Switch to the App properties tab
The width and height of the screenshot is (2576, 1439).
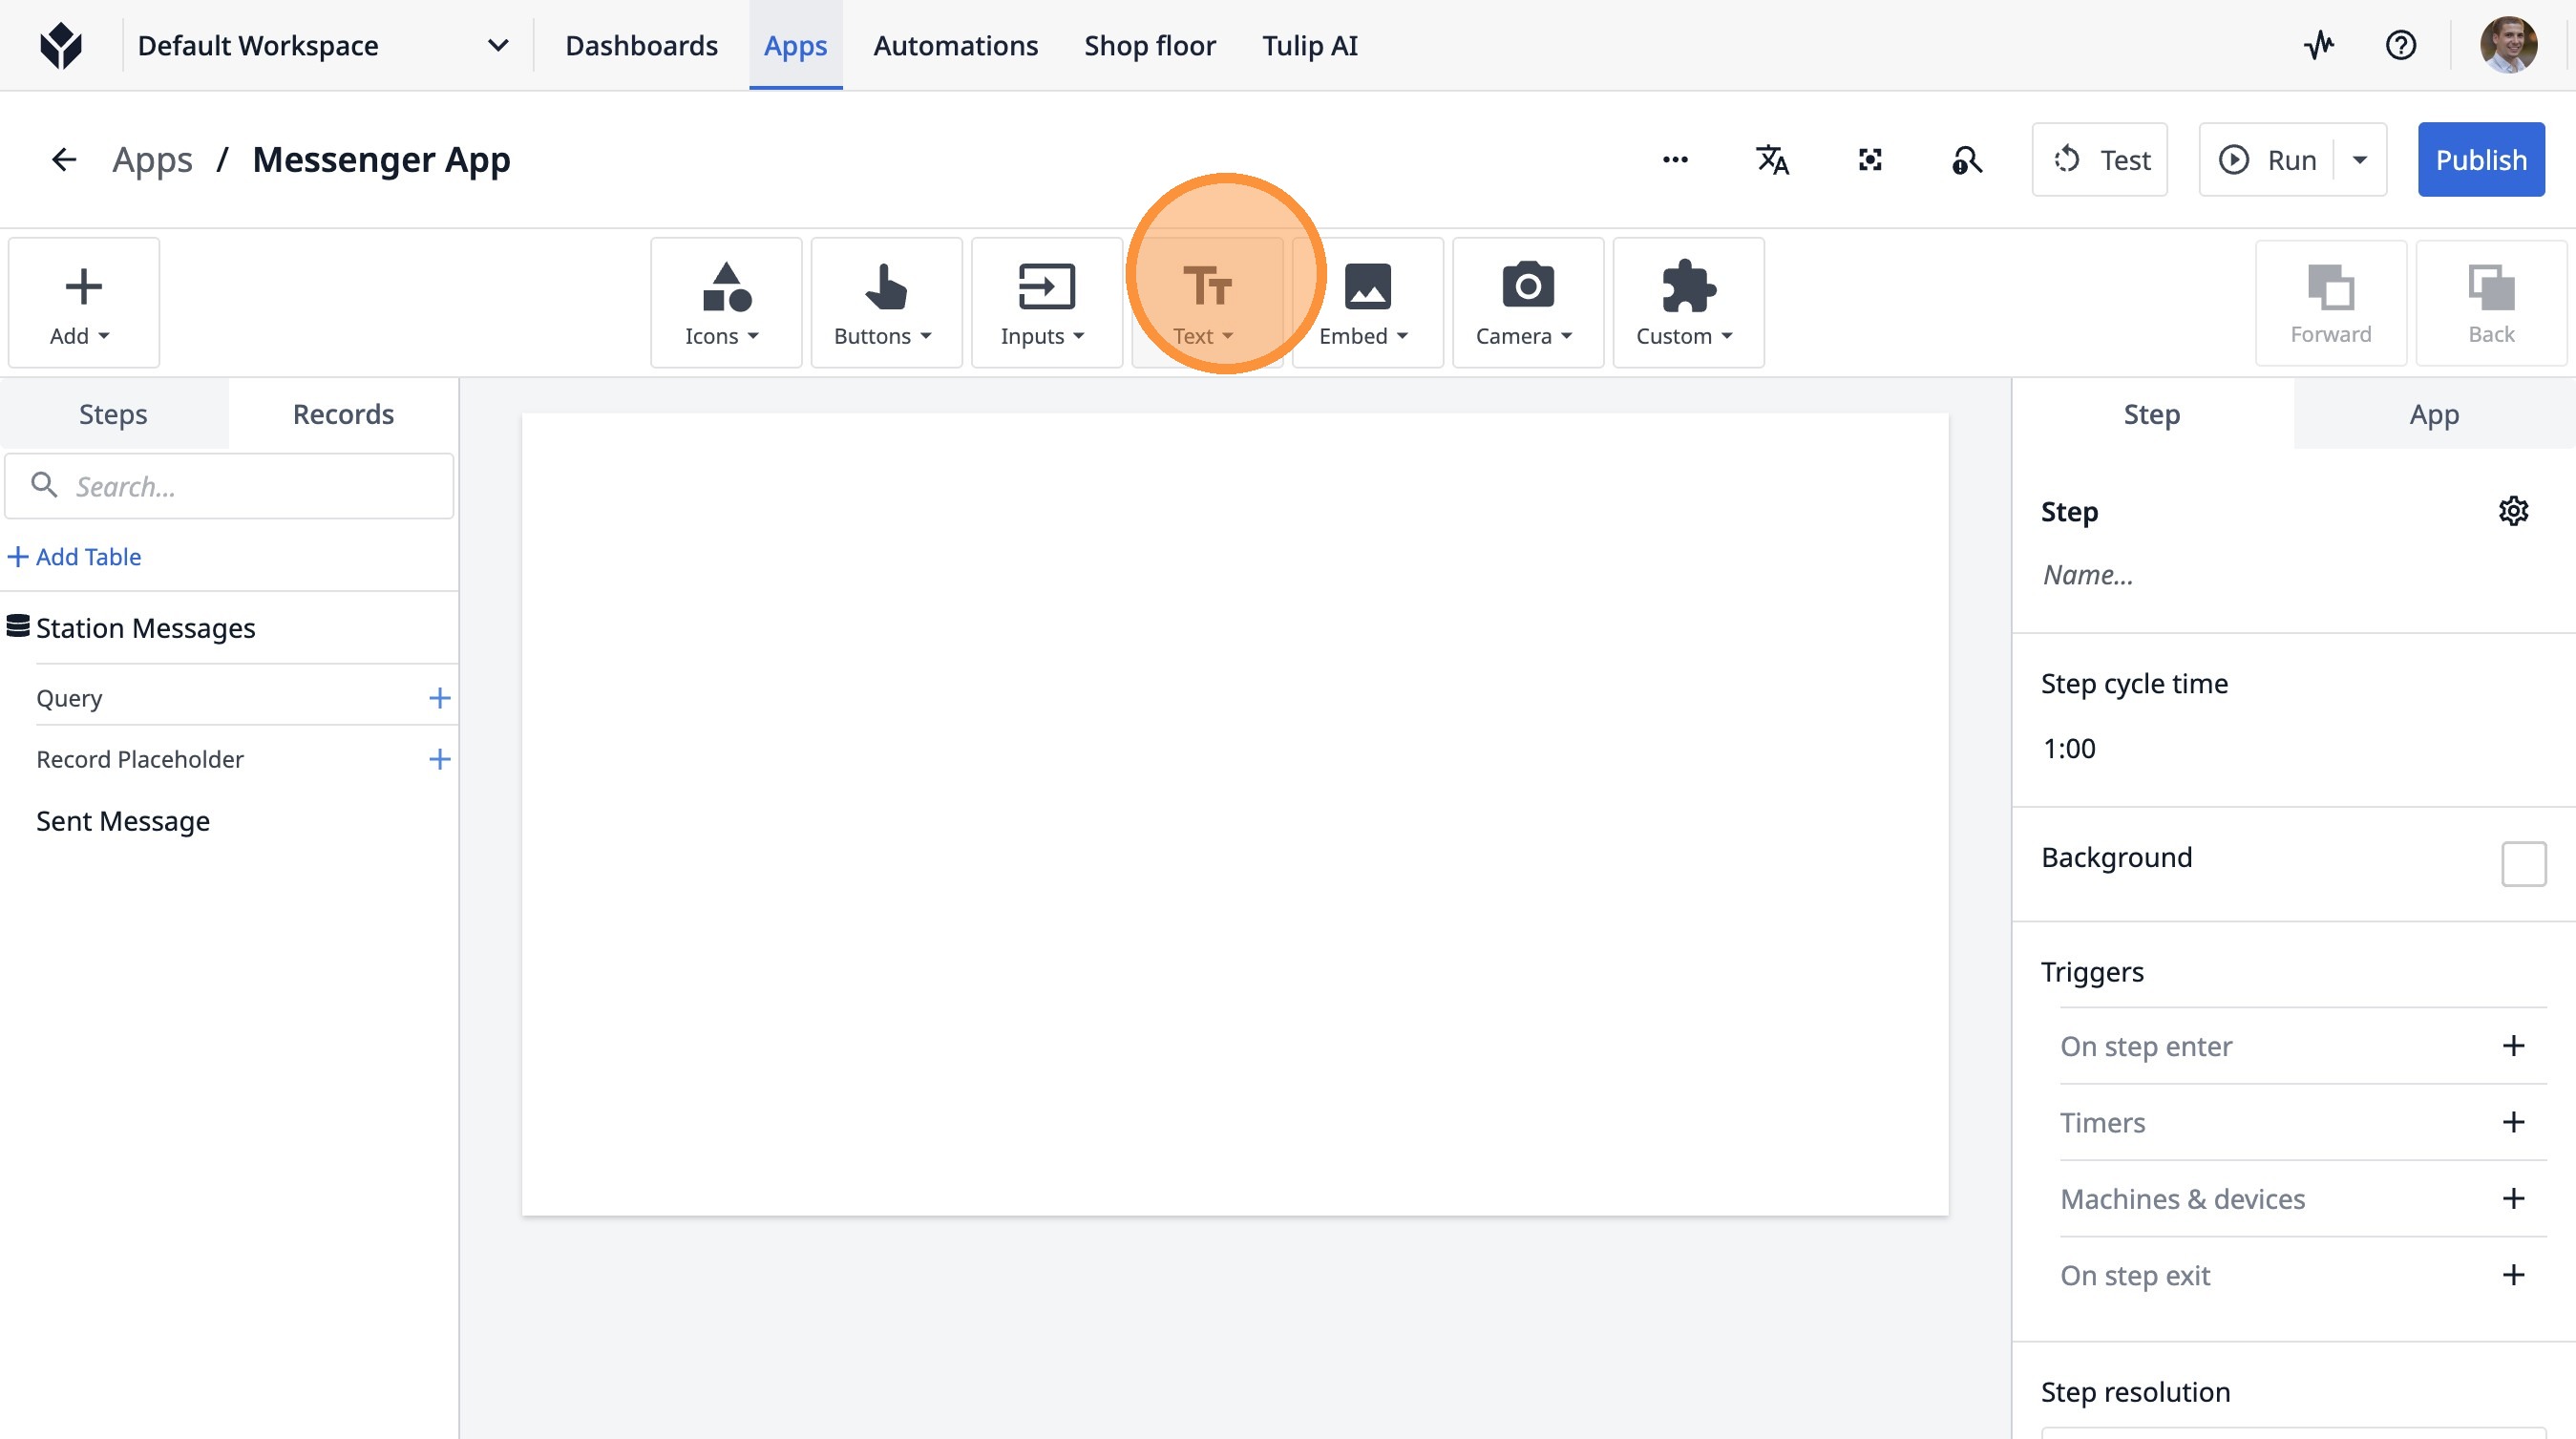point(2433,414)
